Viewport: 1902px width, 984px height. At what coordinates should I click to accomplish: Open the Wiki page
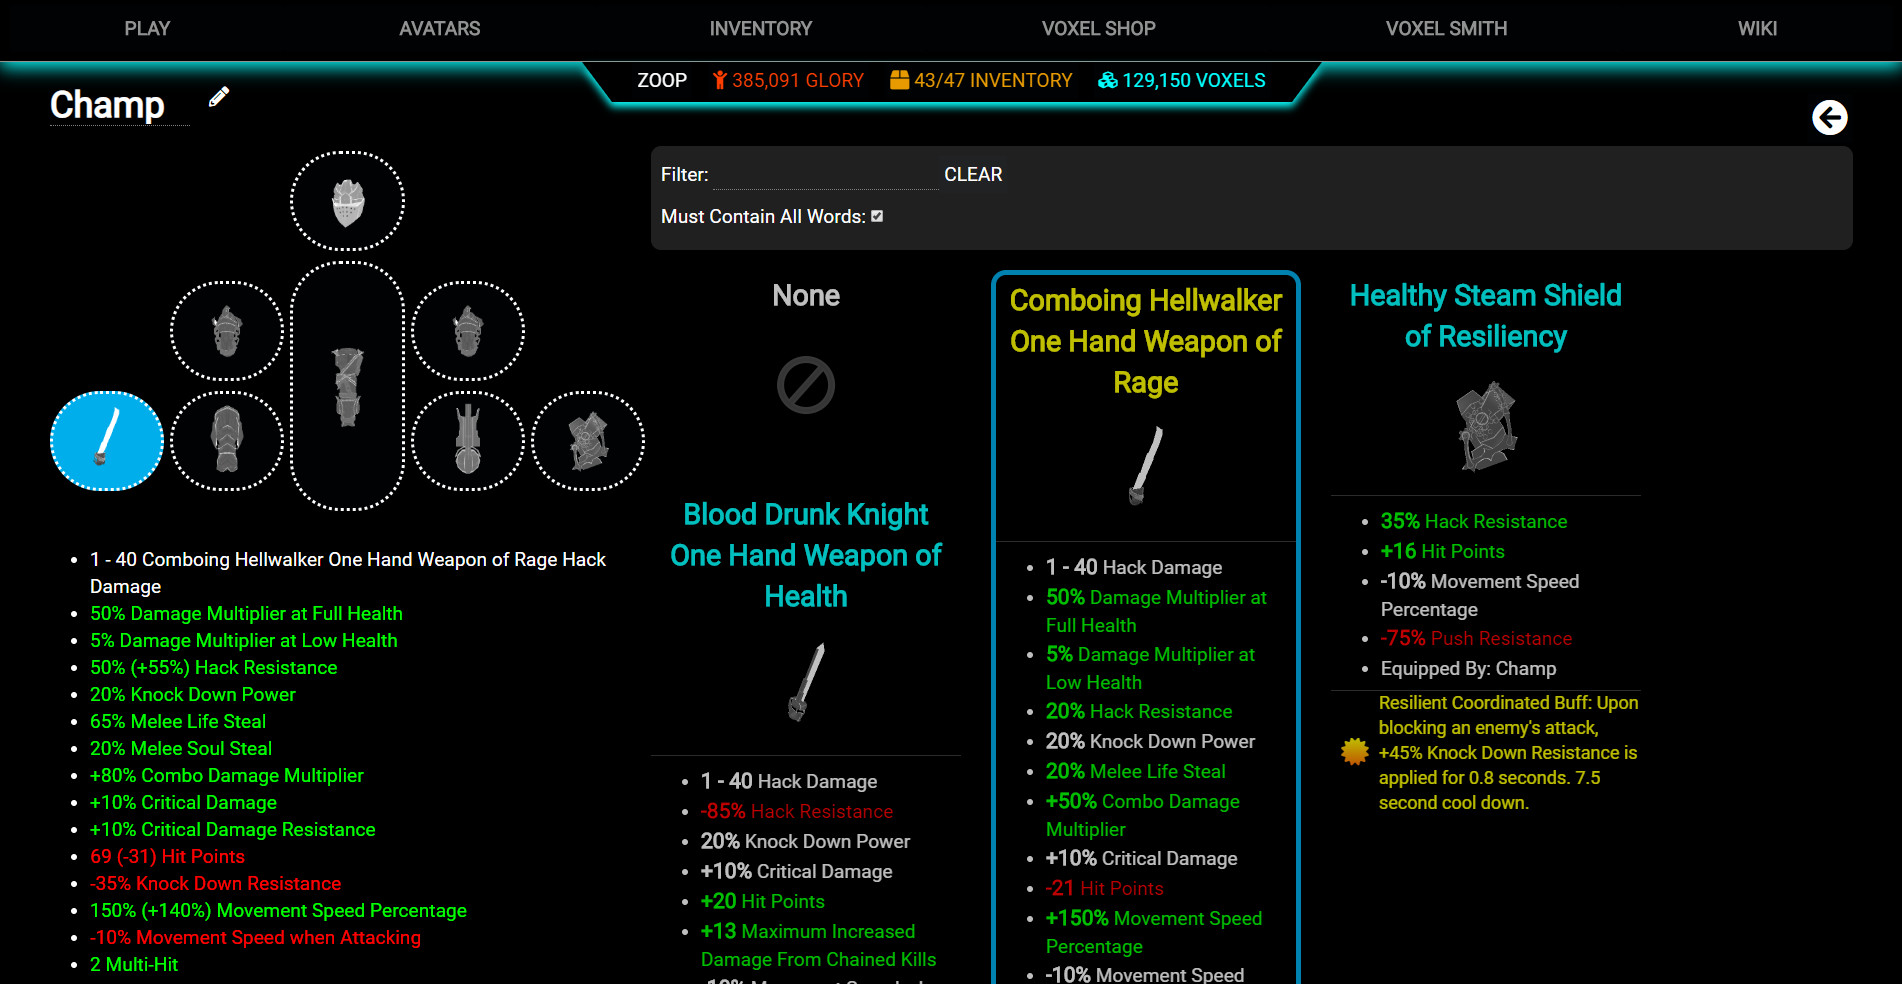tap(1757, 29)
